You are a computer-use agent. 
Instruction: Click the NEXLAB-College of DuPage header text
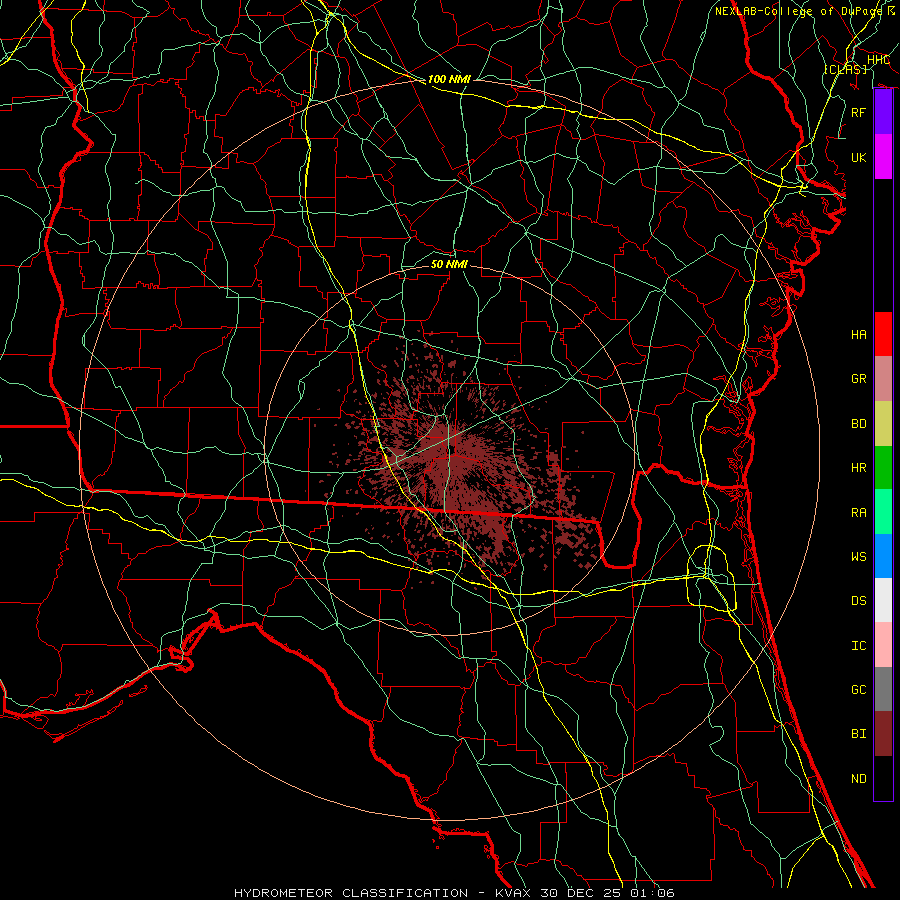[x=800, y=11]
